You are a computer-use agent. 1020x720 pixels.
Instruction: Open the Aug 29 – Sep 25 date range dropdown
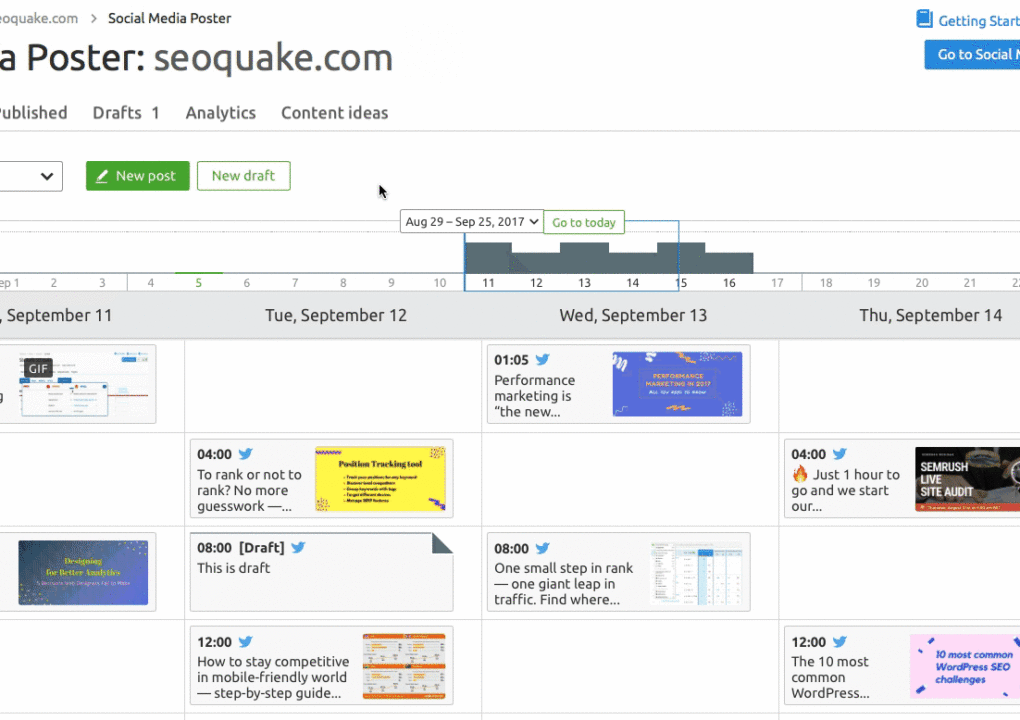(471, 222)
